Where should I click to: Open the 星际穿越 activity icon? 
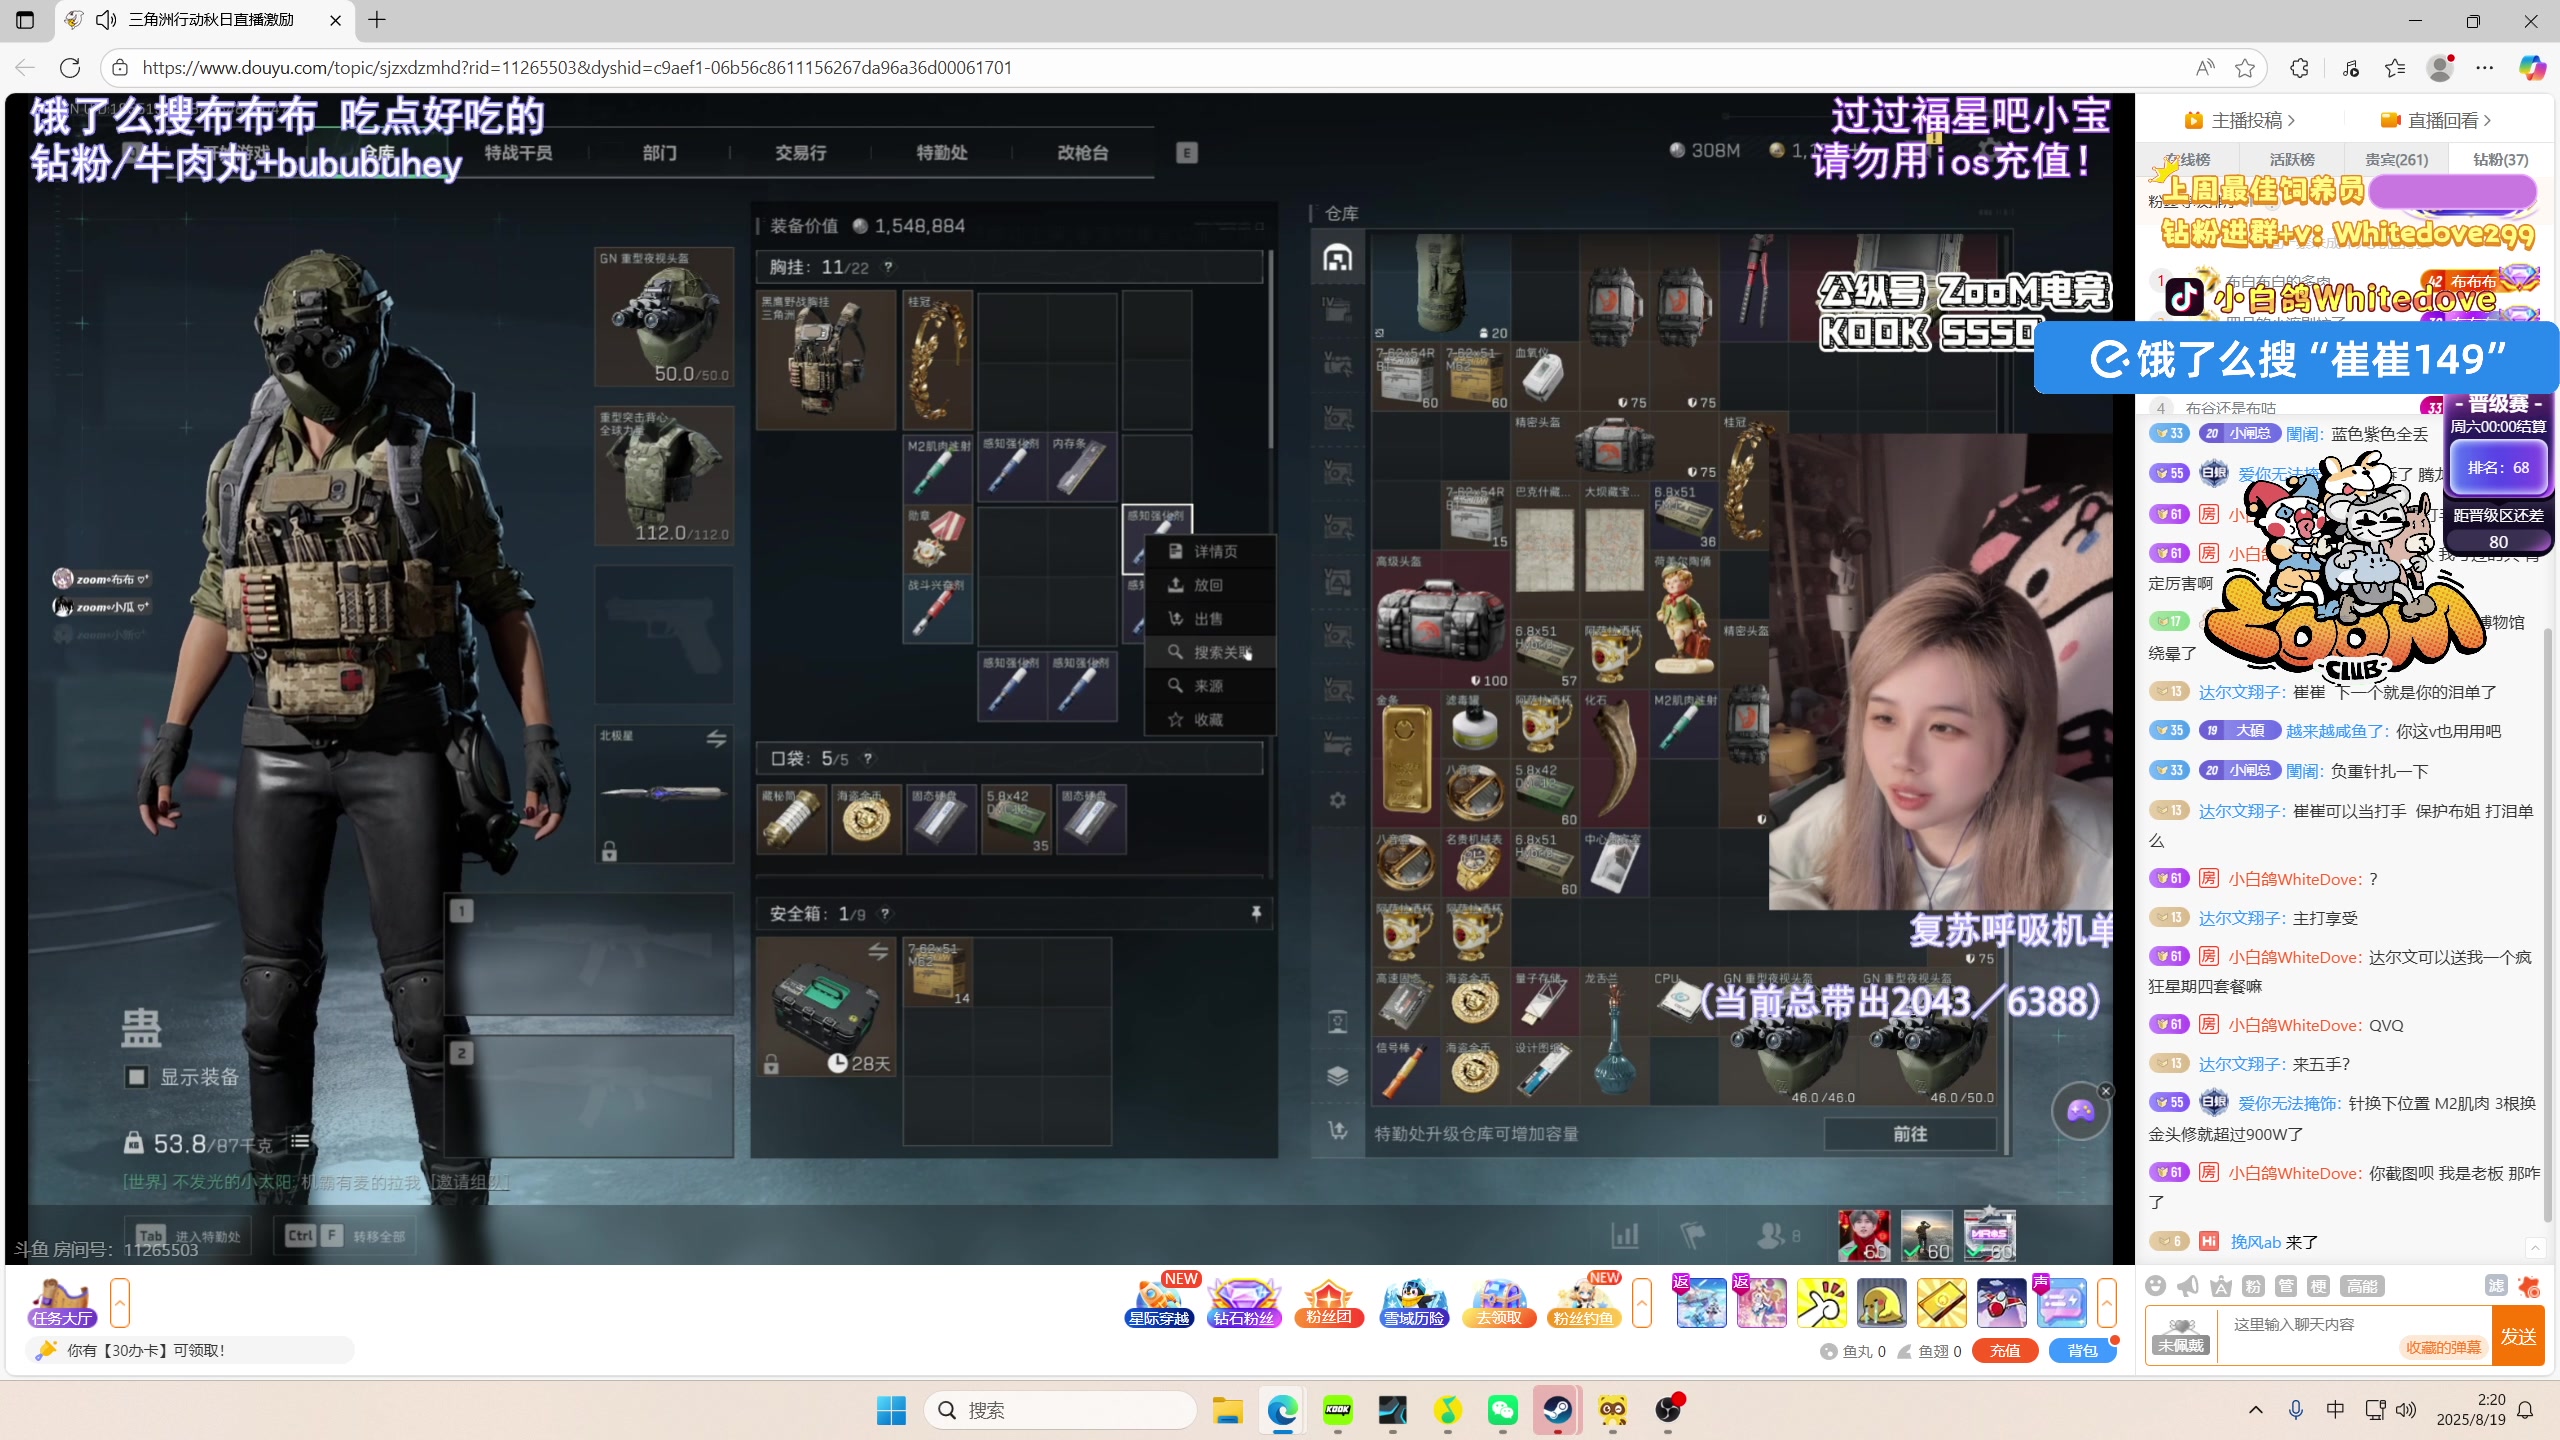click(x=1159, y=1302)
